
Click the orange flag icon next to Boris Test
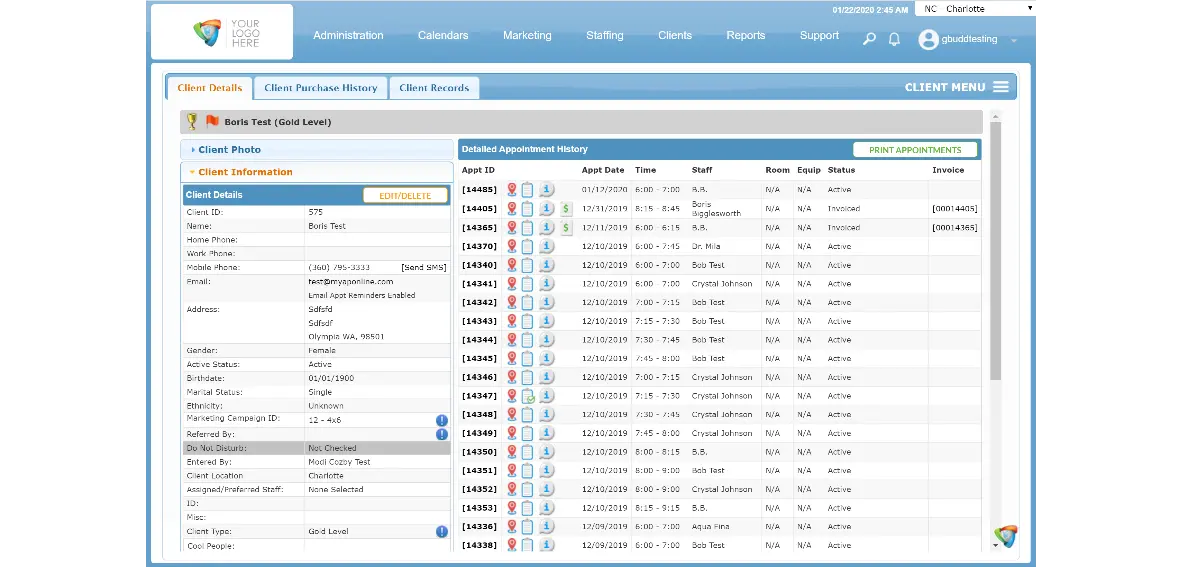click(212, 121)
